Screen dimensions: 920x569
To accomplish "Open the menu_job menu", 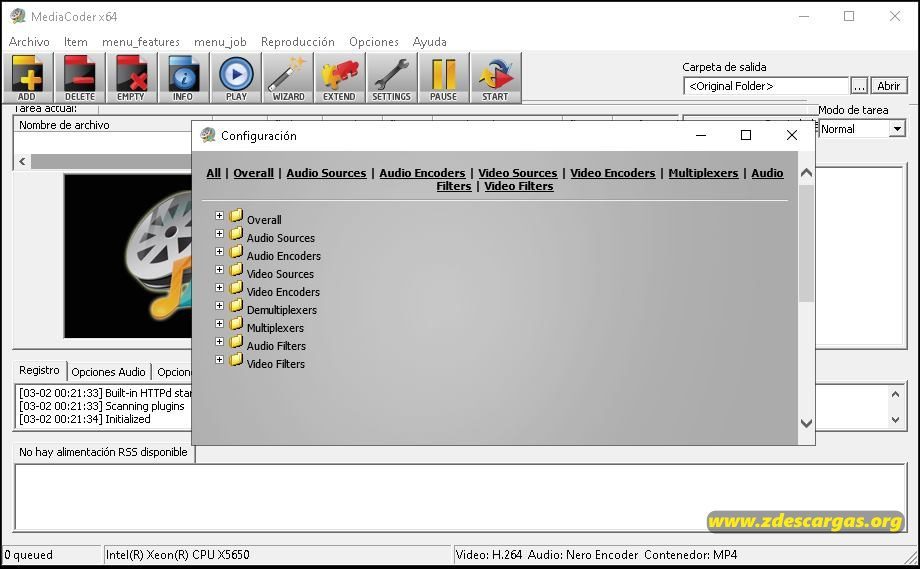I will click(x=220, y=42).
